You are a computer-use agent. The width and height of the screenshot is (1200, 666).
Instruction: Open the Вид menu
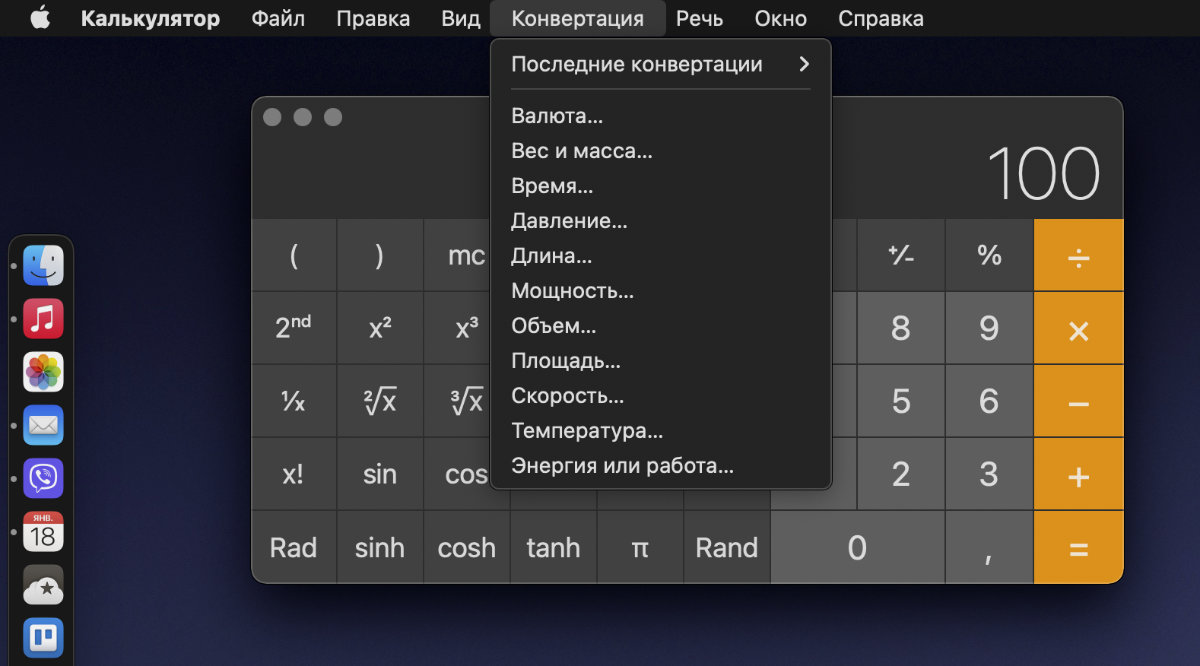(461, 19)
